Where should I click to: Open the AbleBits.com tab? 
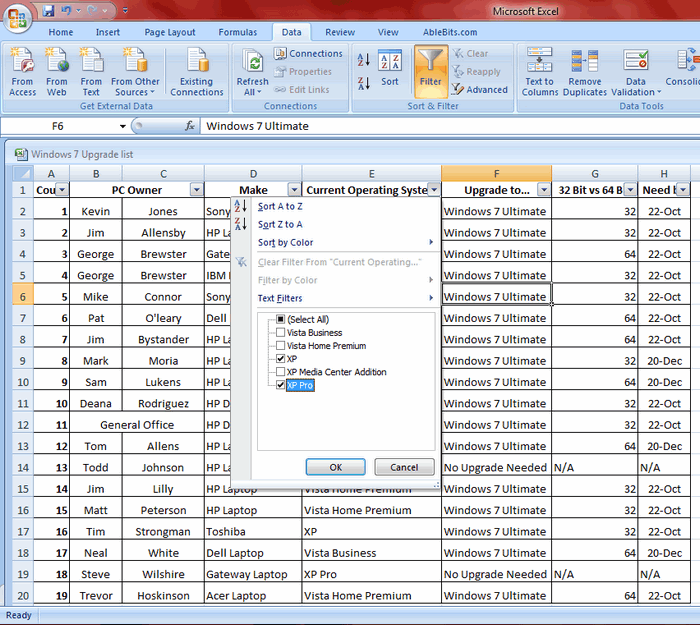[450, 32]
